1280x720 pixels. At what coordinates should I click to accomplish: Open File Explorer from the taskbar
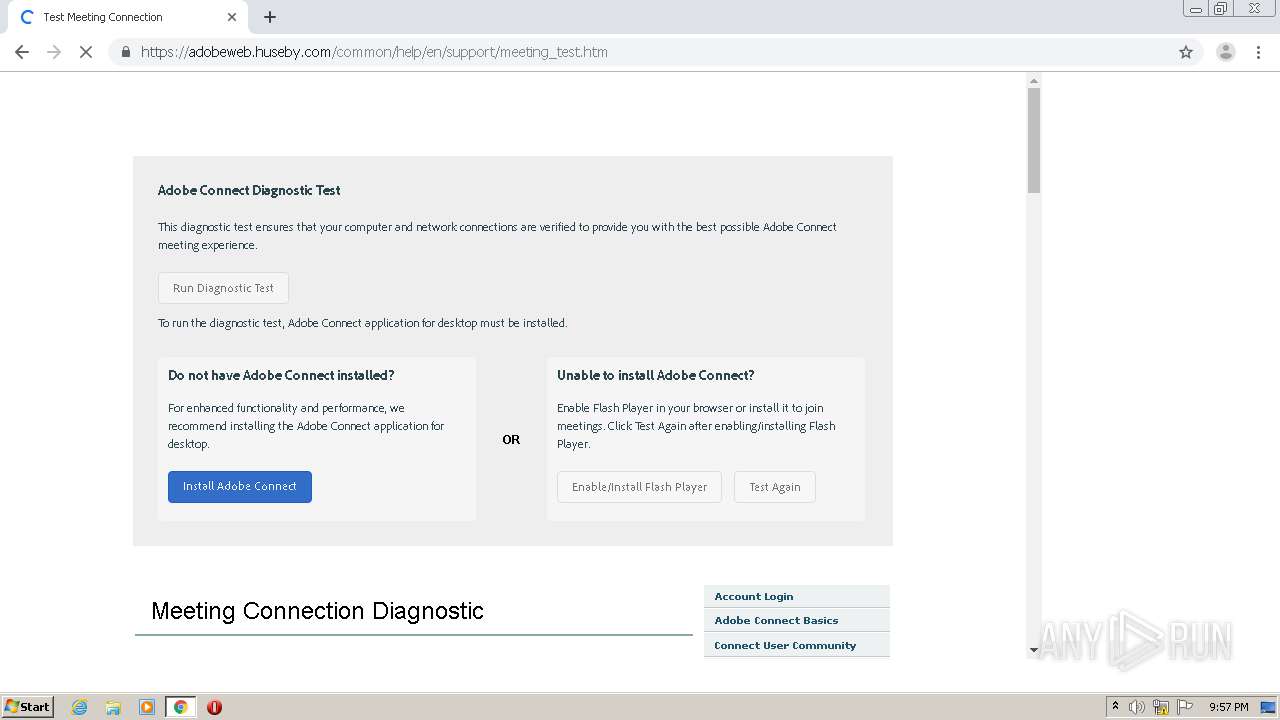(113, 707)
